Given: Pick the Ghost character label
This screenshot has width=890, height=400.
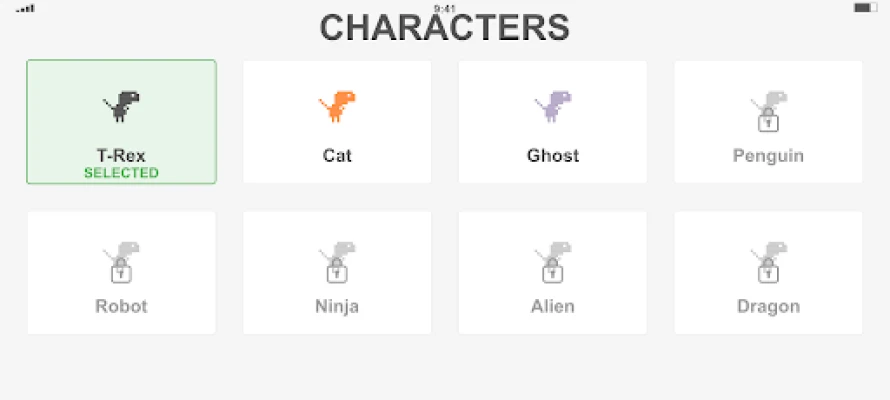Looking at the screenshot, I should tap(553, 156).
